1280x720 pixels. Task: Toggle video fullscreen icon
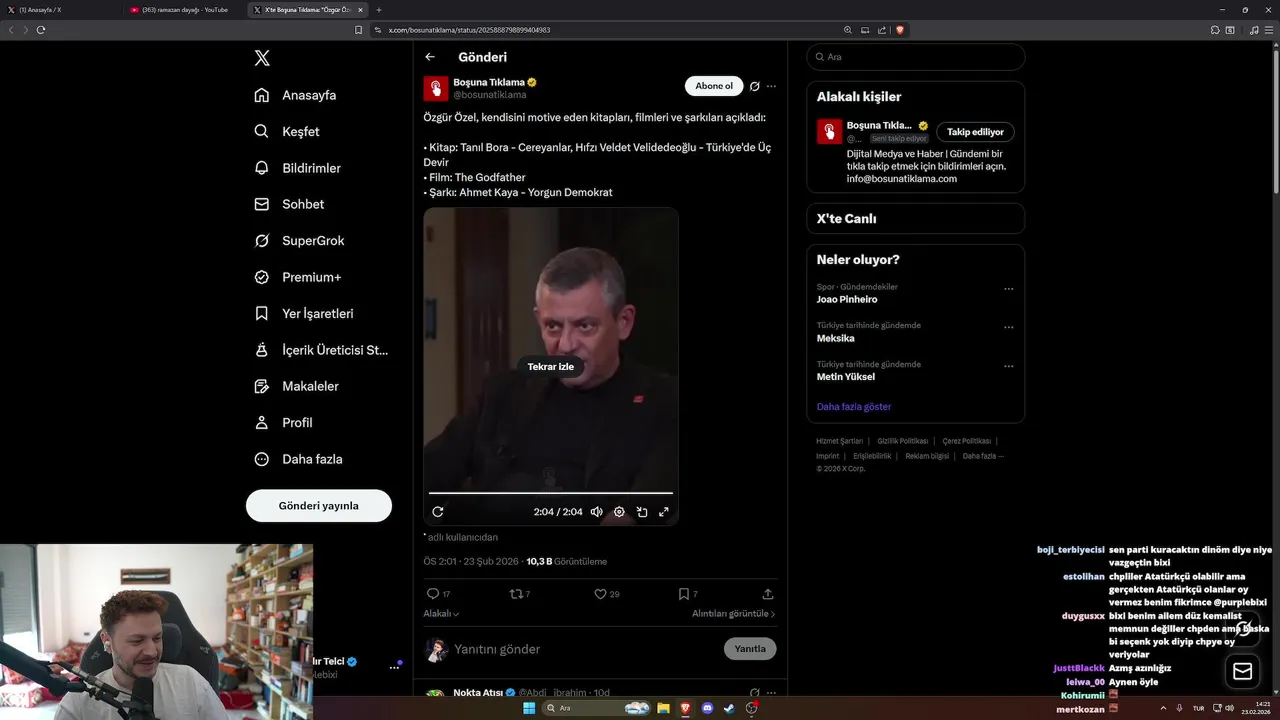664,512
